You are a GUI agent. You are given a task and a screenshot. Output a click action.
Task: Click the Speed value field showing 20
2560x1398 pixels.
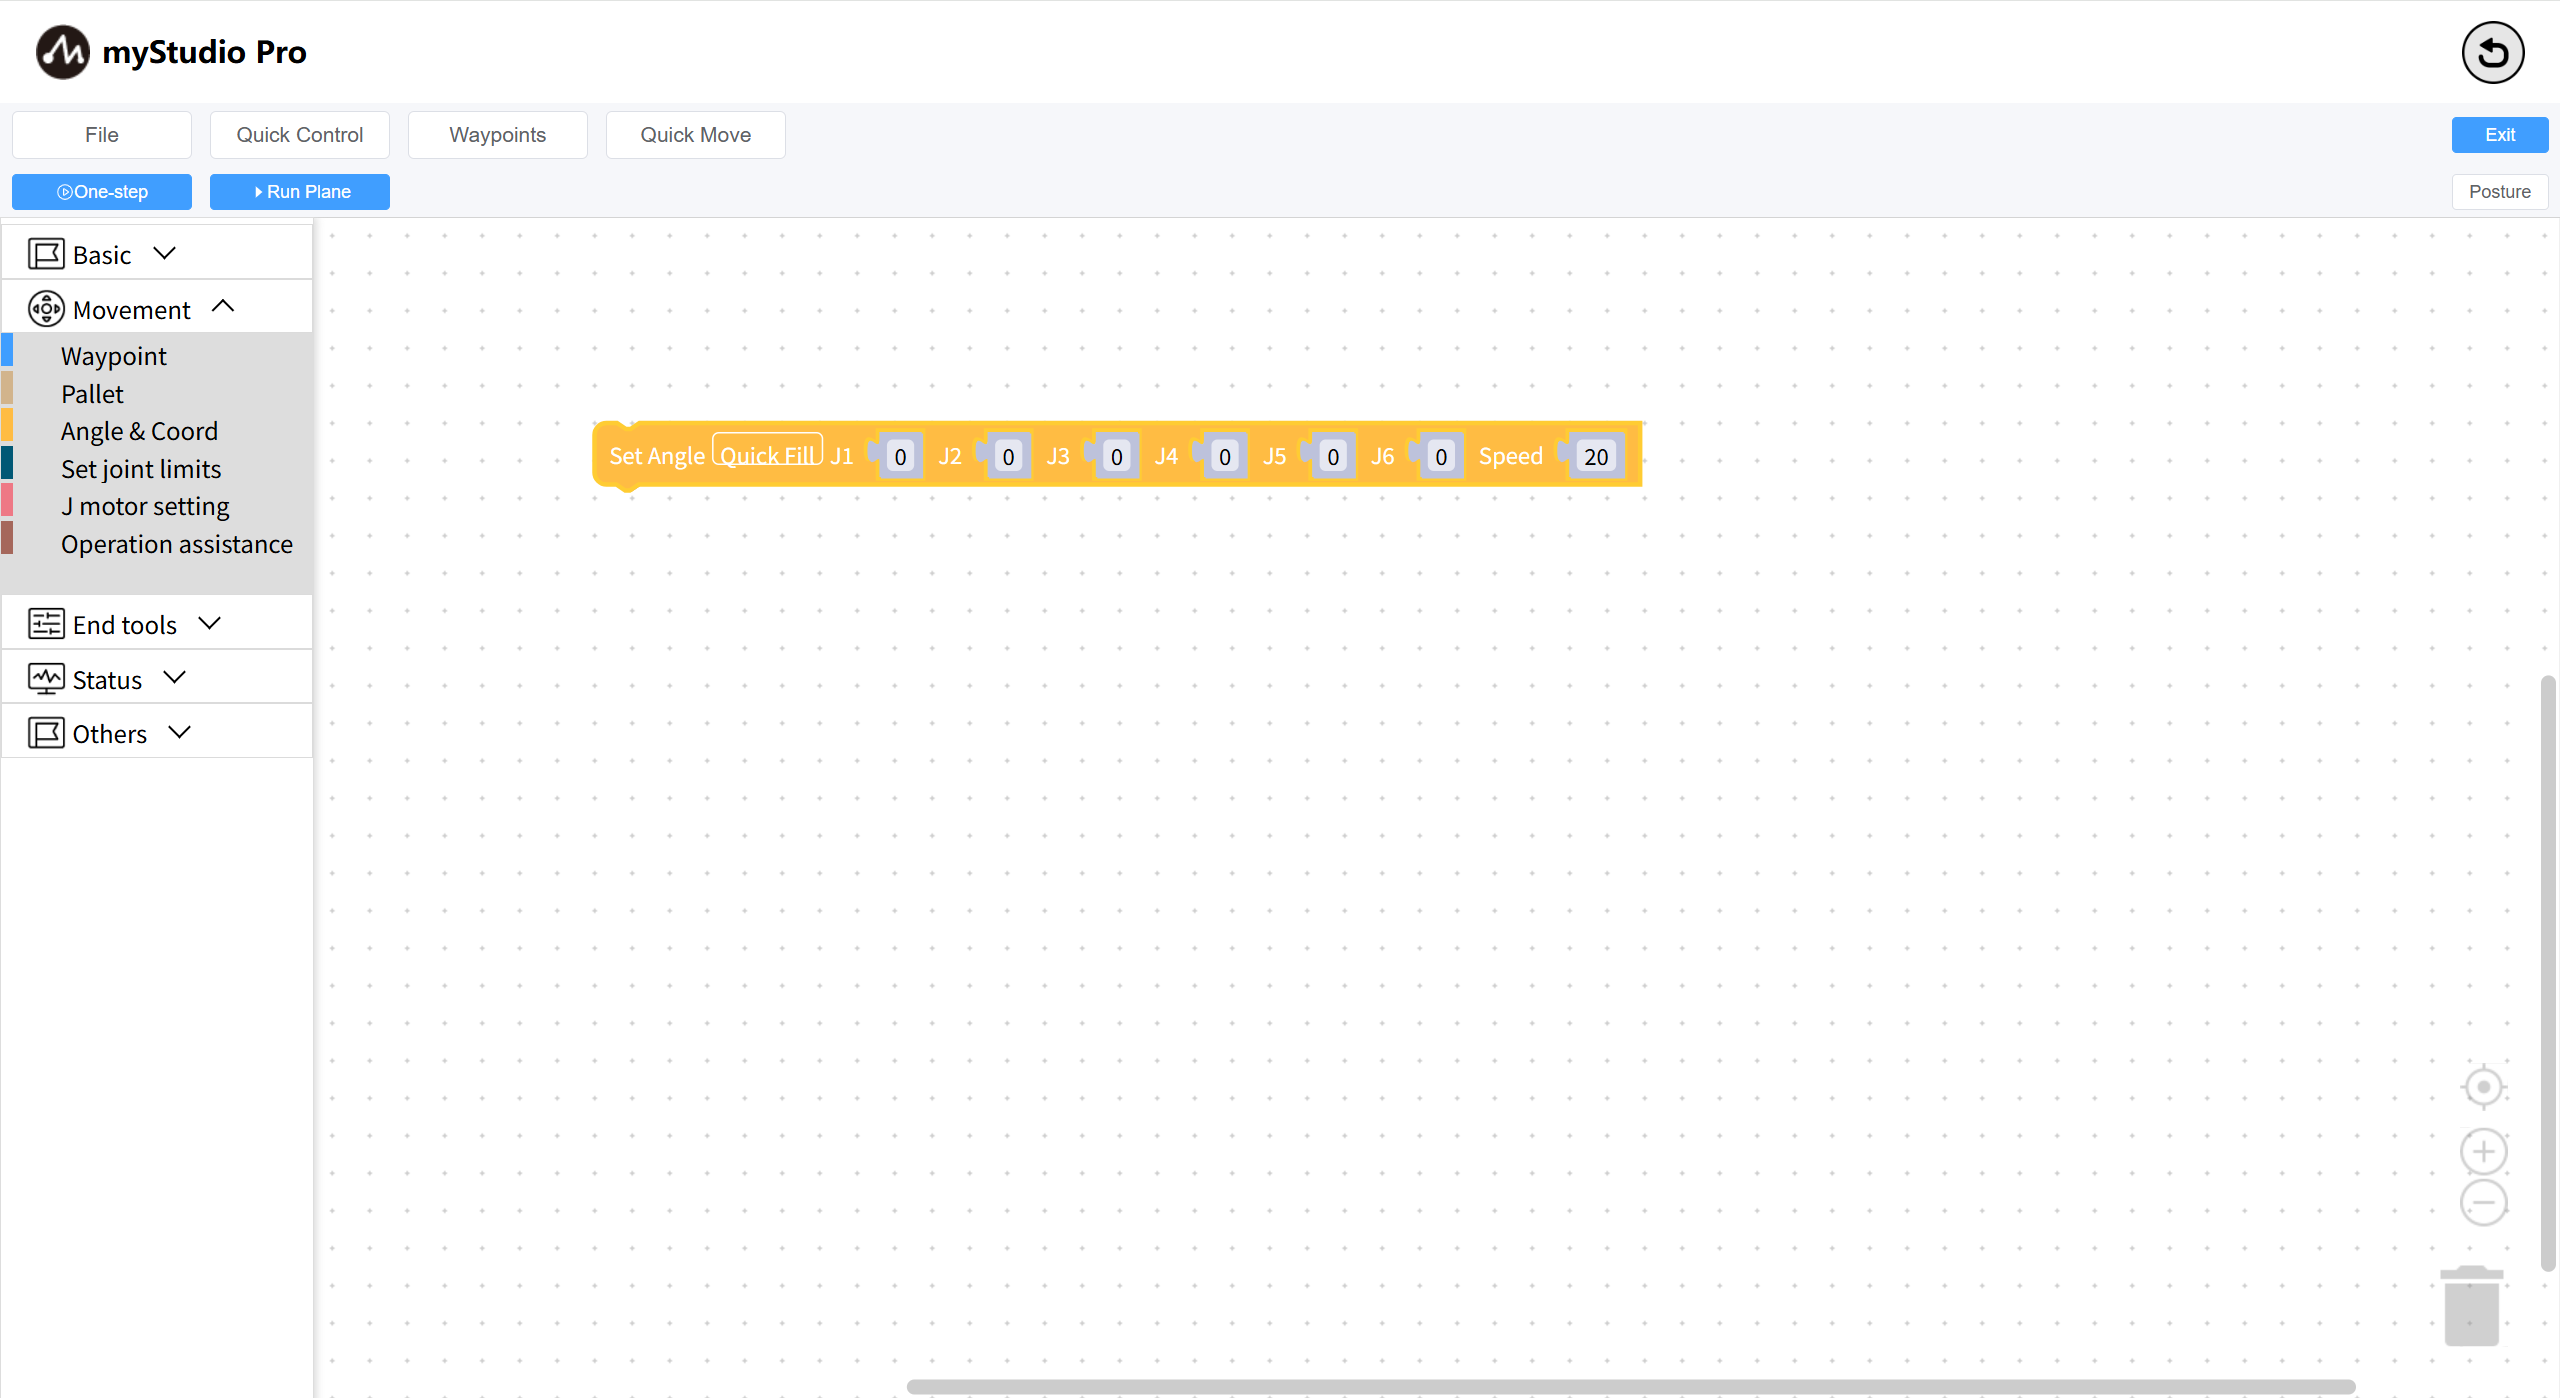pos(1595,457)
